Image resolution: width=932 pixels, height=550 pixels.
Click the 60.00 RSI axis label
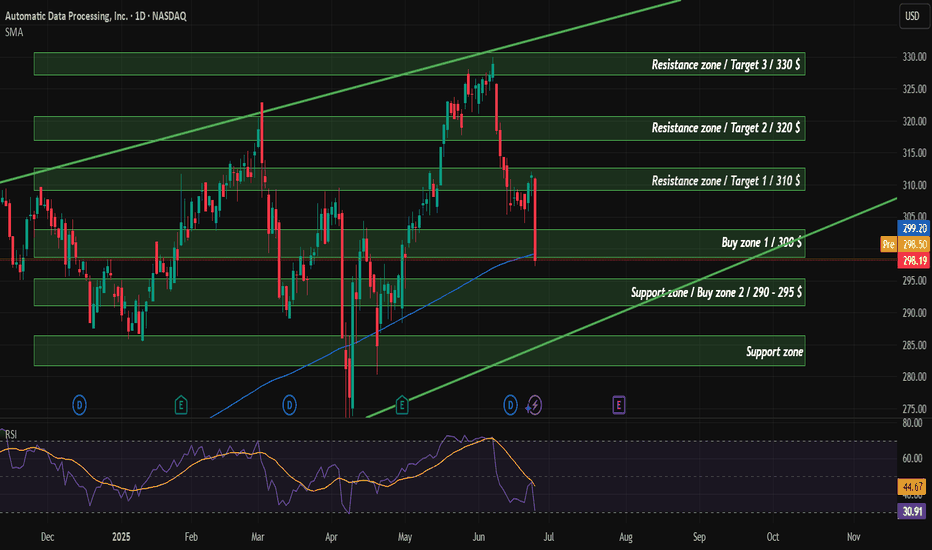[x=912, y=458]
